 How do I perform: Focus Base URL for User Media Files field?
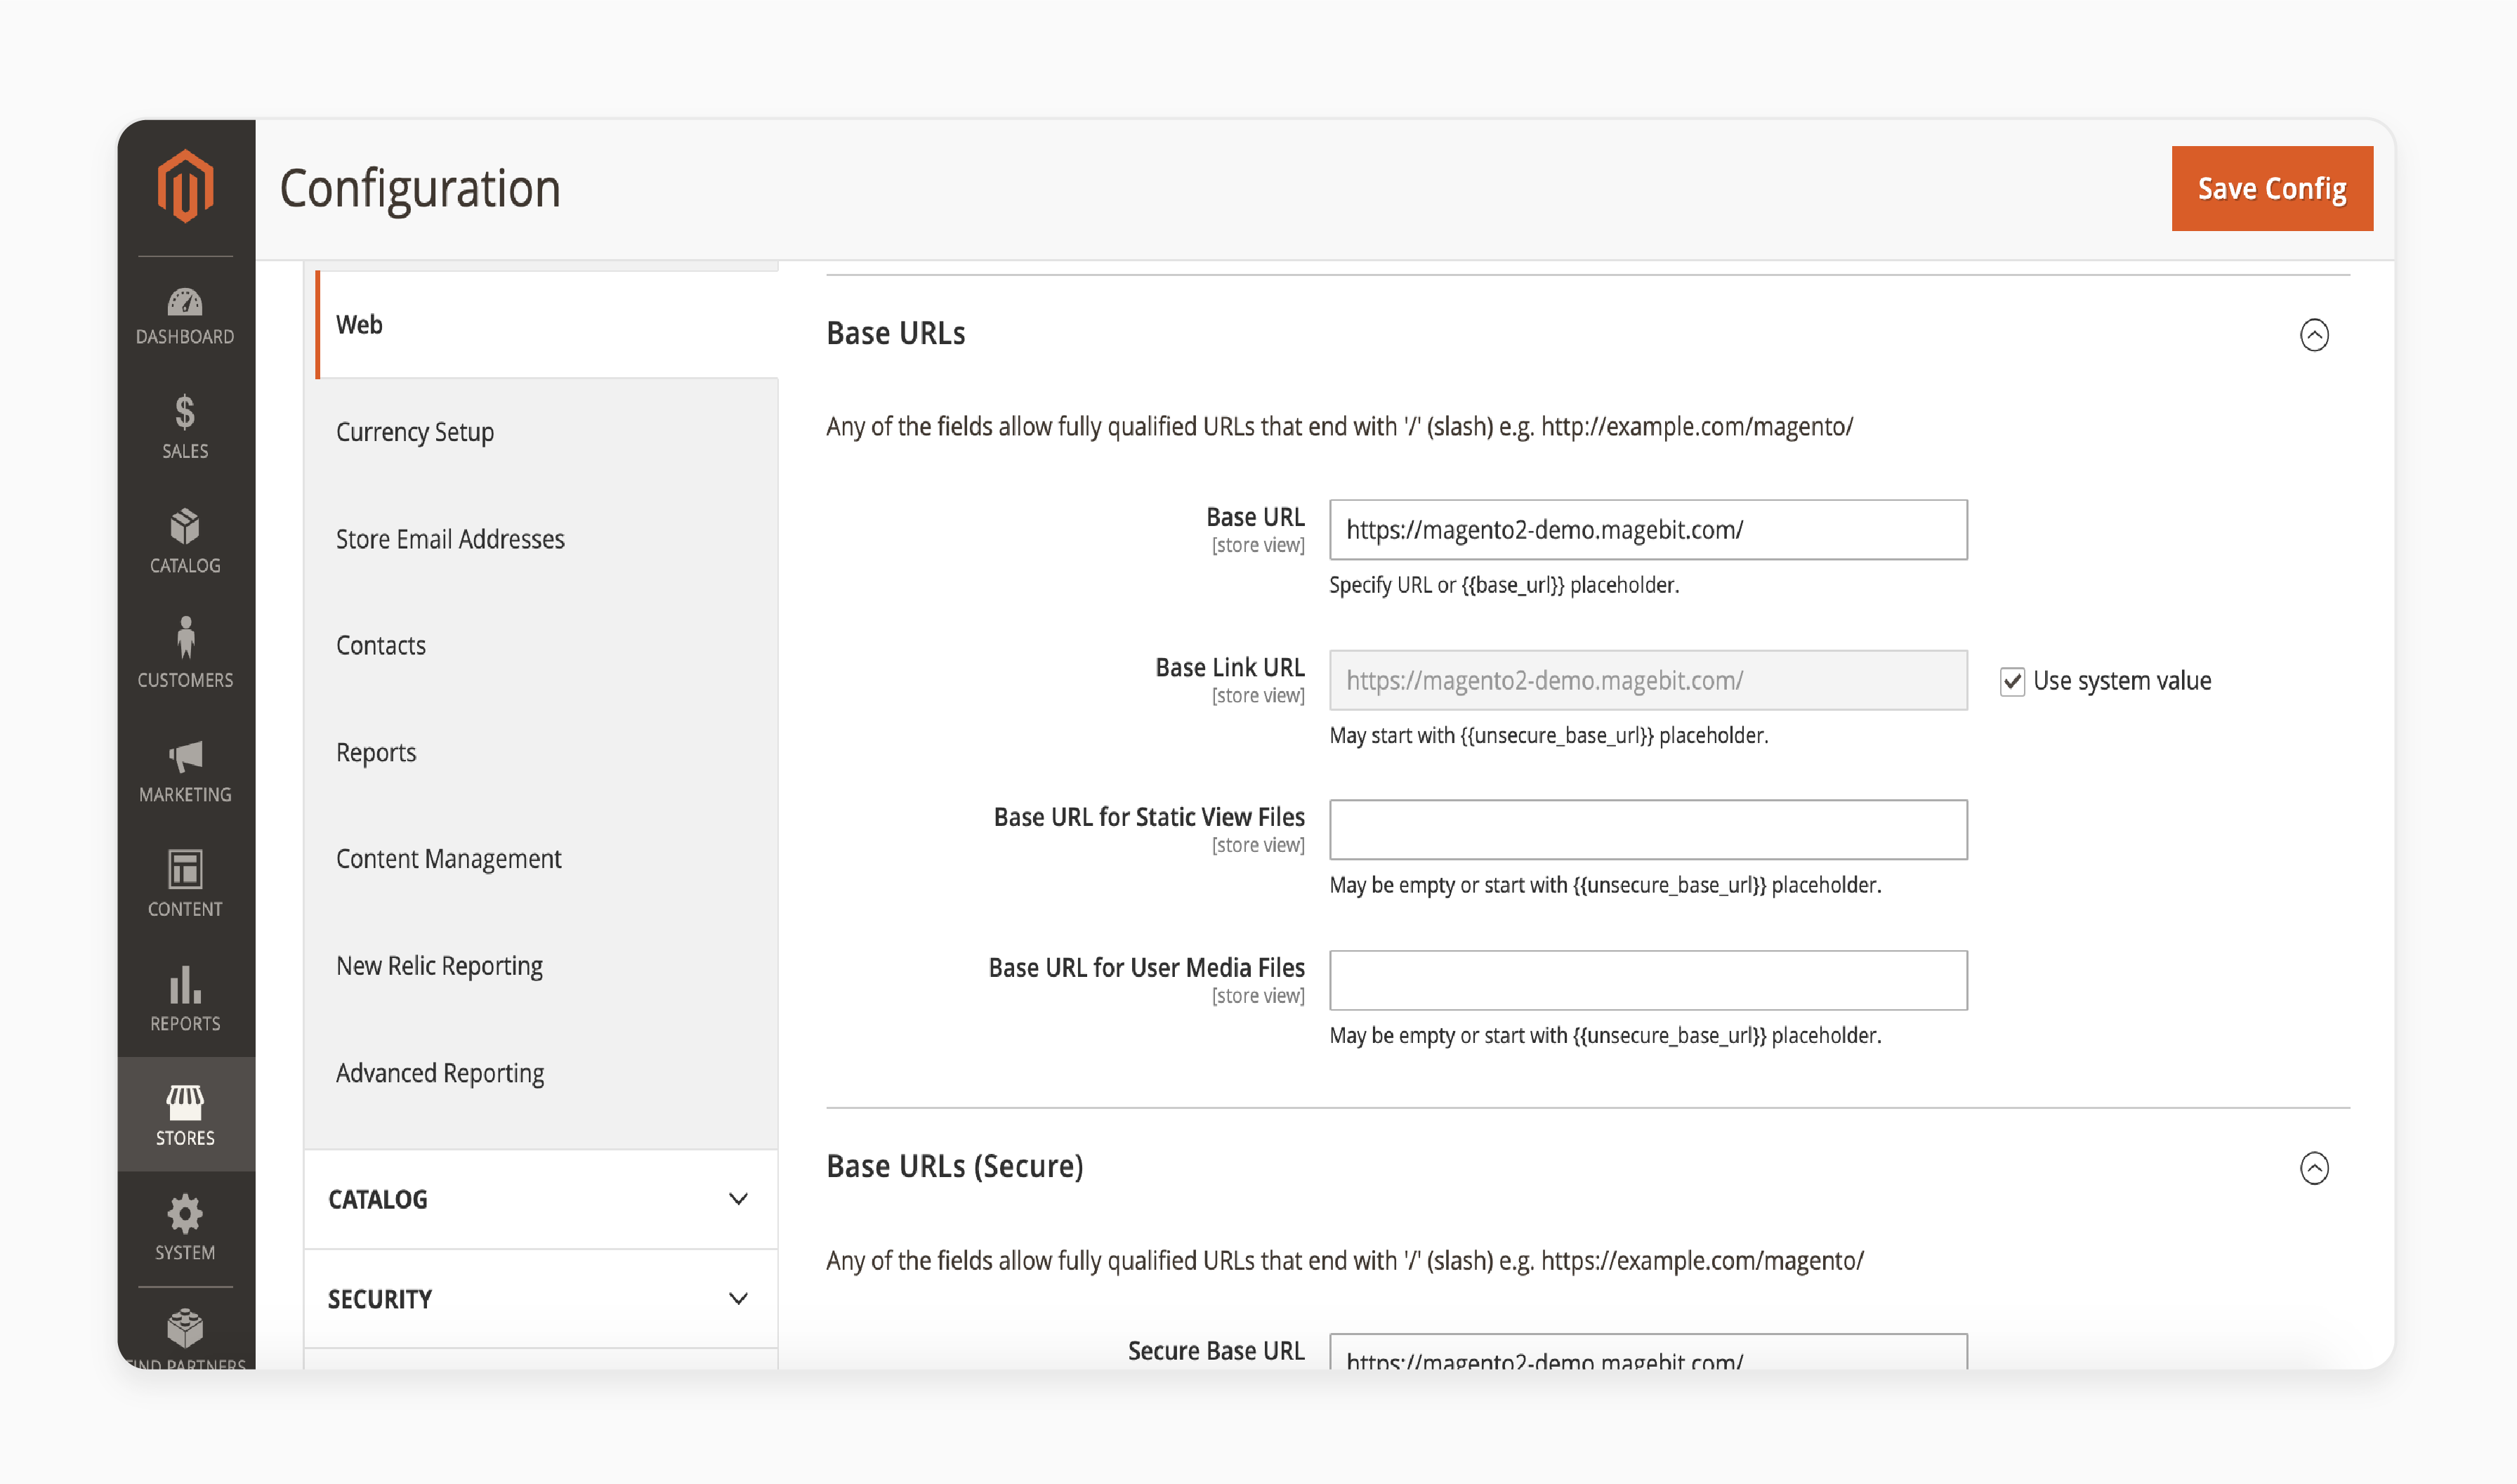pyautogui.click(x=1647, y=981)
